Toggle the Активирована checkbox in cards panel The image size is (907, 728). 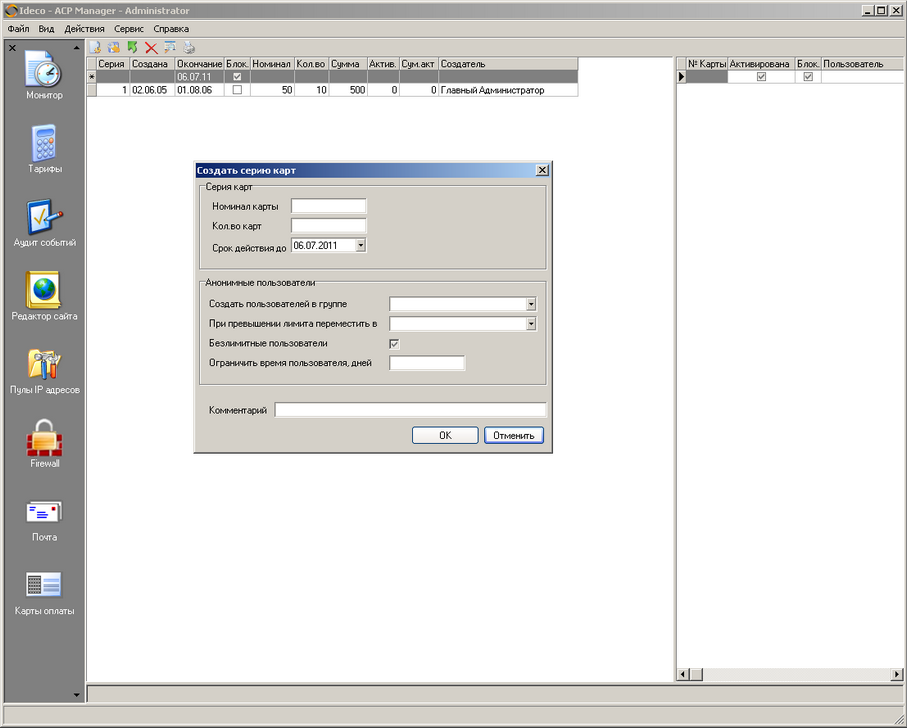click(761, 77)
